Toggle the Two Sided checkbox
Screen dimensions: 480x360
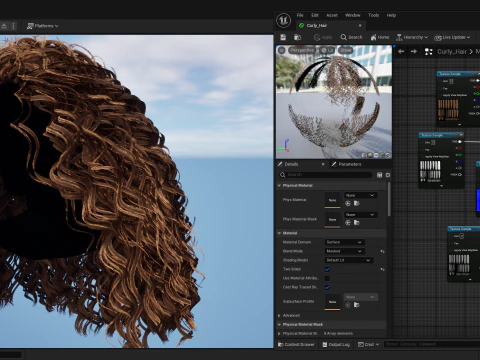pyautogui.click(x=327, y=269)
